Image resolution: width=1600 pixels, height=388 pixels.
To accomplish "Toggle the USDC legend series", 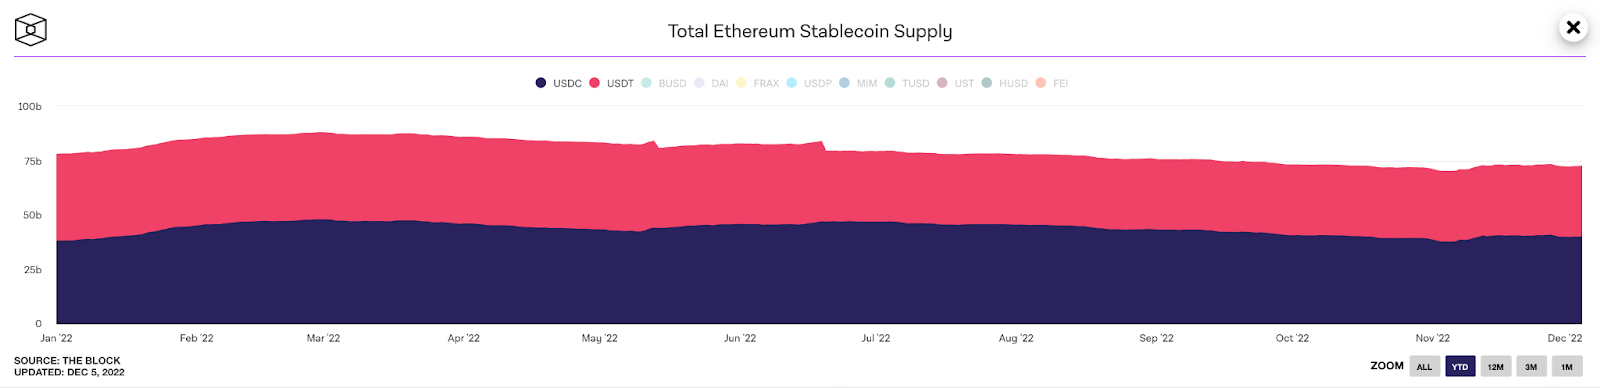I will pos(559,83).
